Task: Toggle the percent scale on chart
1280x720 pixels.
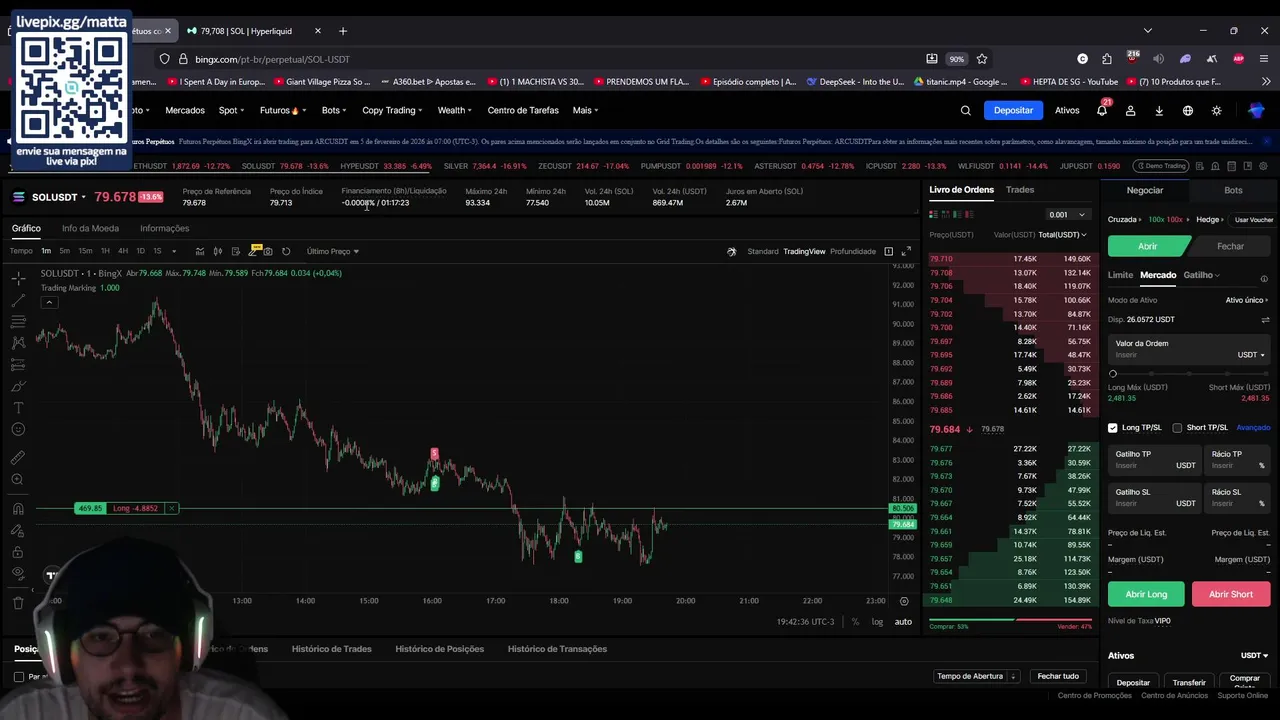Action: (855, 622)
